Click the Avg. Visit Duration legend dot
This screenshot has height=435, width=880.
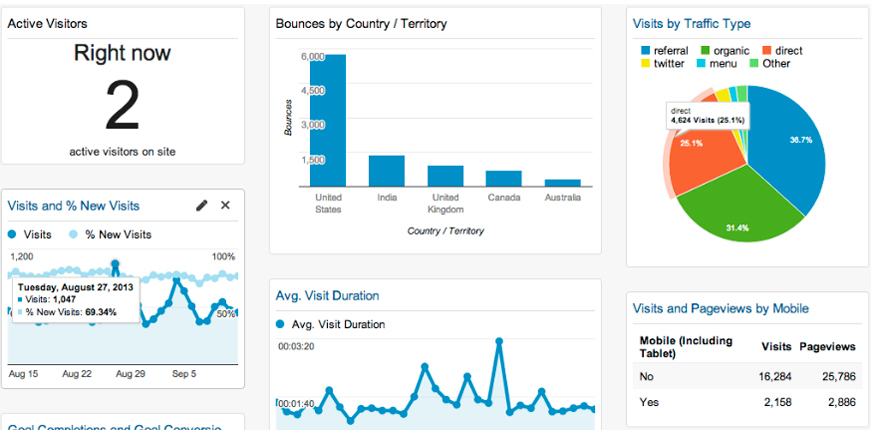(x=281, y=324)
